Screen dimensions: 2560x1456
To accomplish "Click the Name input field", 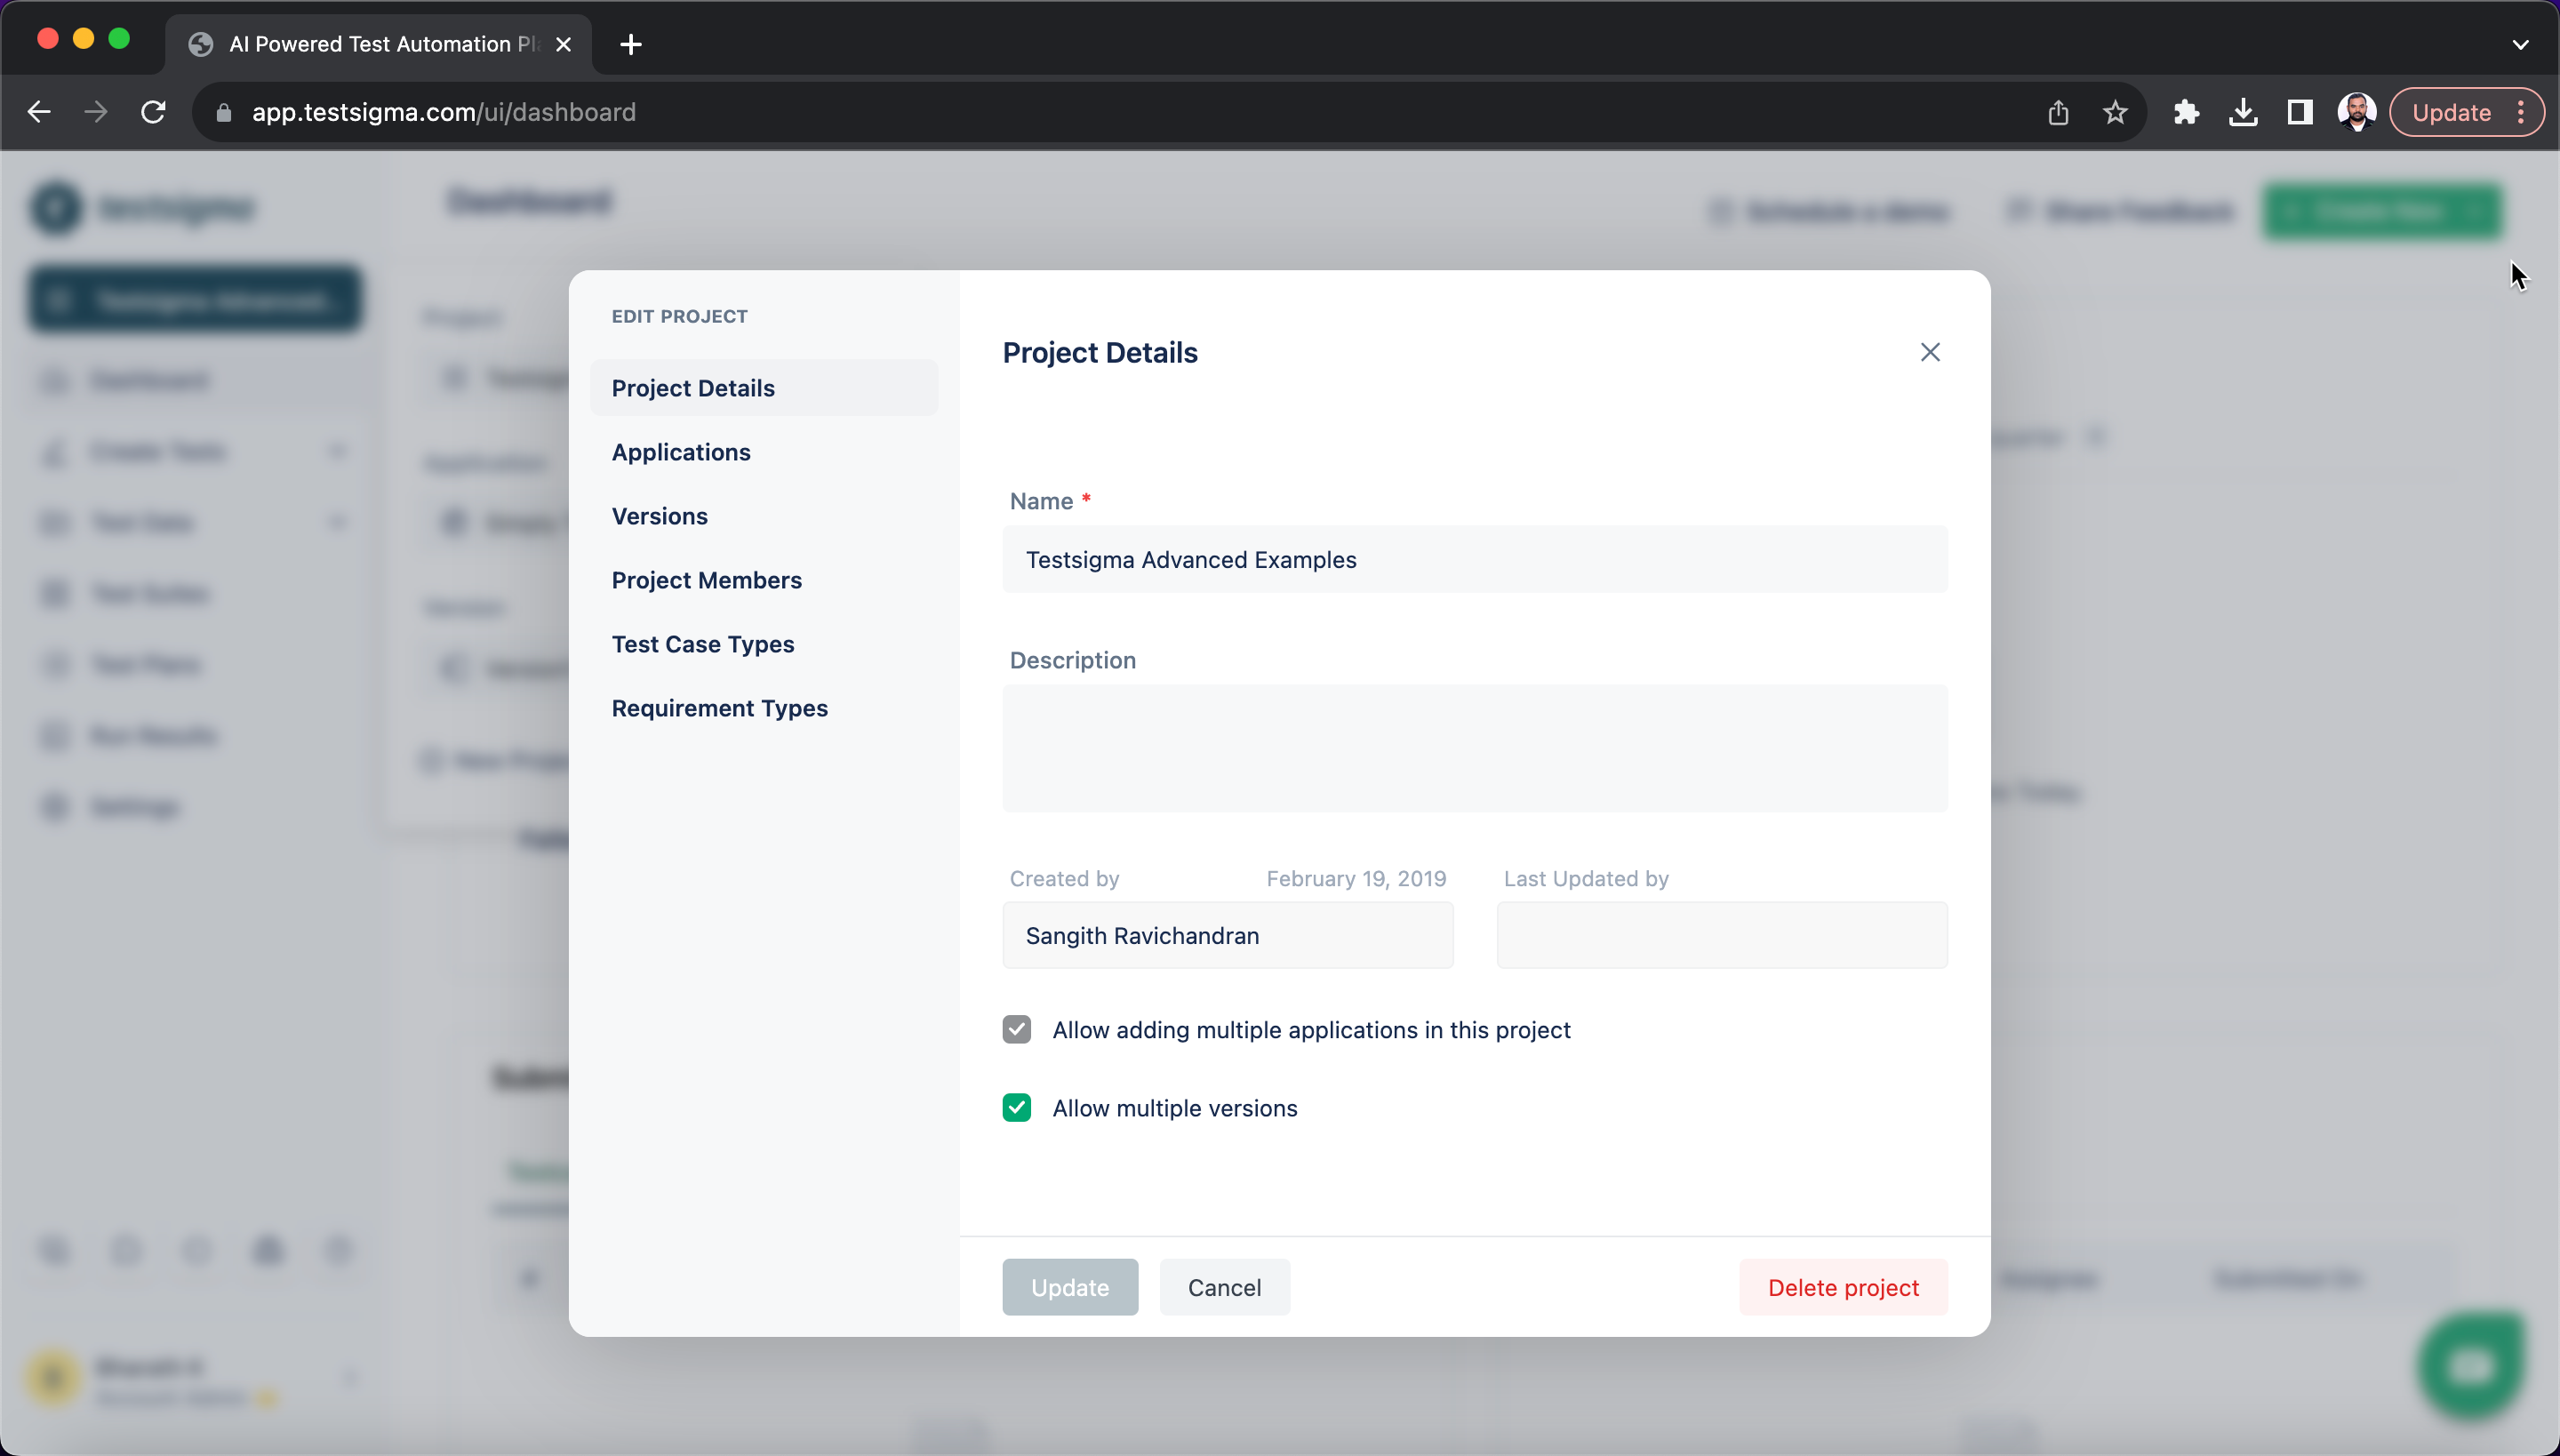I will pos(1476,559).
